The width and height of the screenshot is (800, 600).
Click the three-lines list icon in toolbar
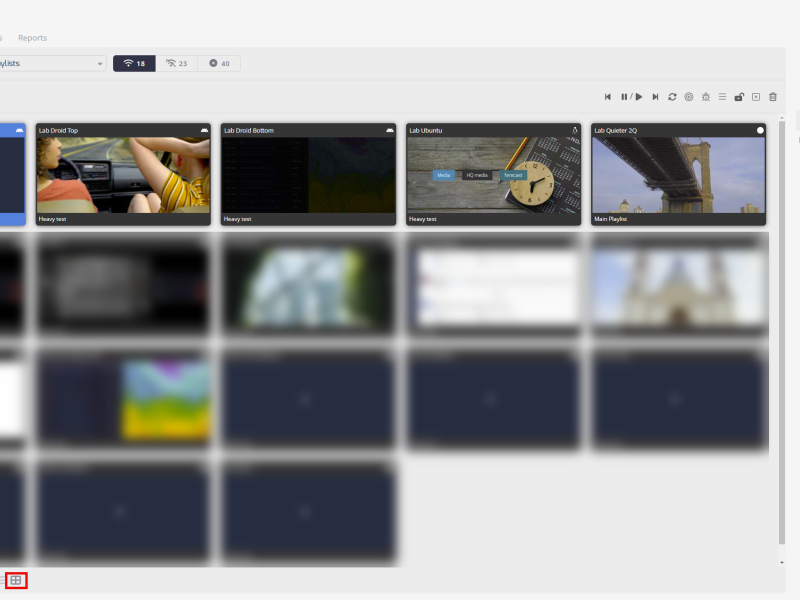click(722, 96)
